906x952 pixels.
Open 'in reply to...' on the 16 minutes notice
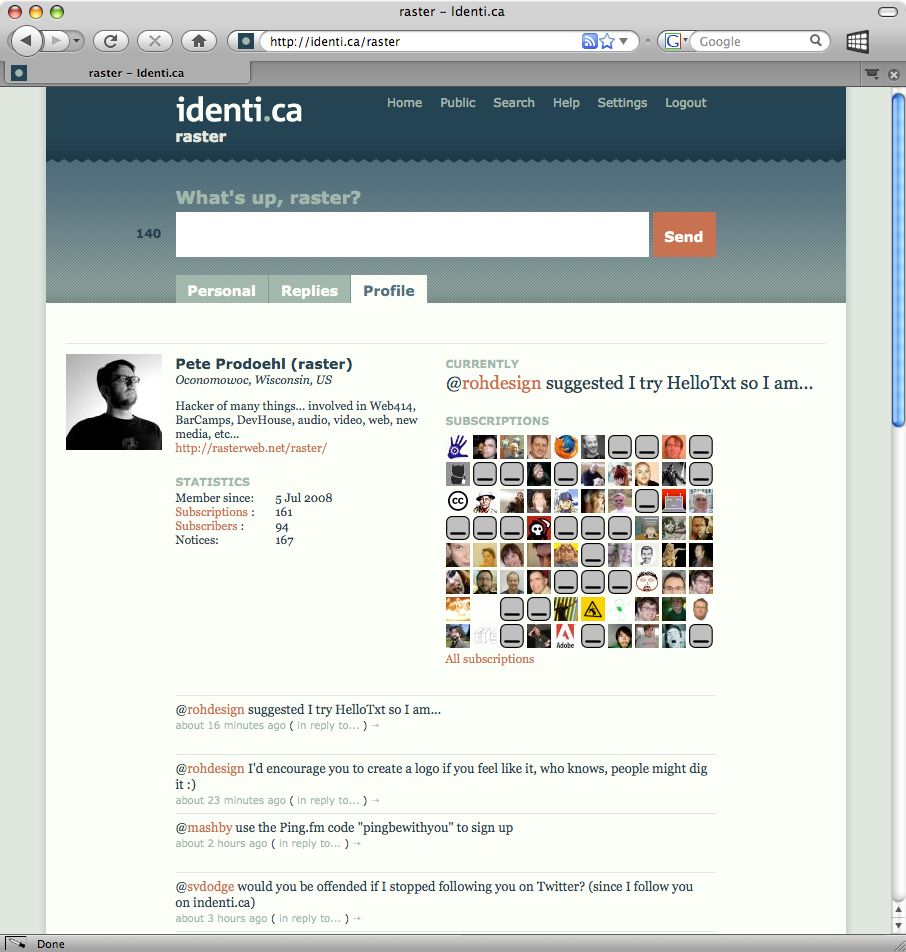(328, 726)
